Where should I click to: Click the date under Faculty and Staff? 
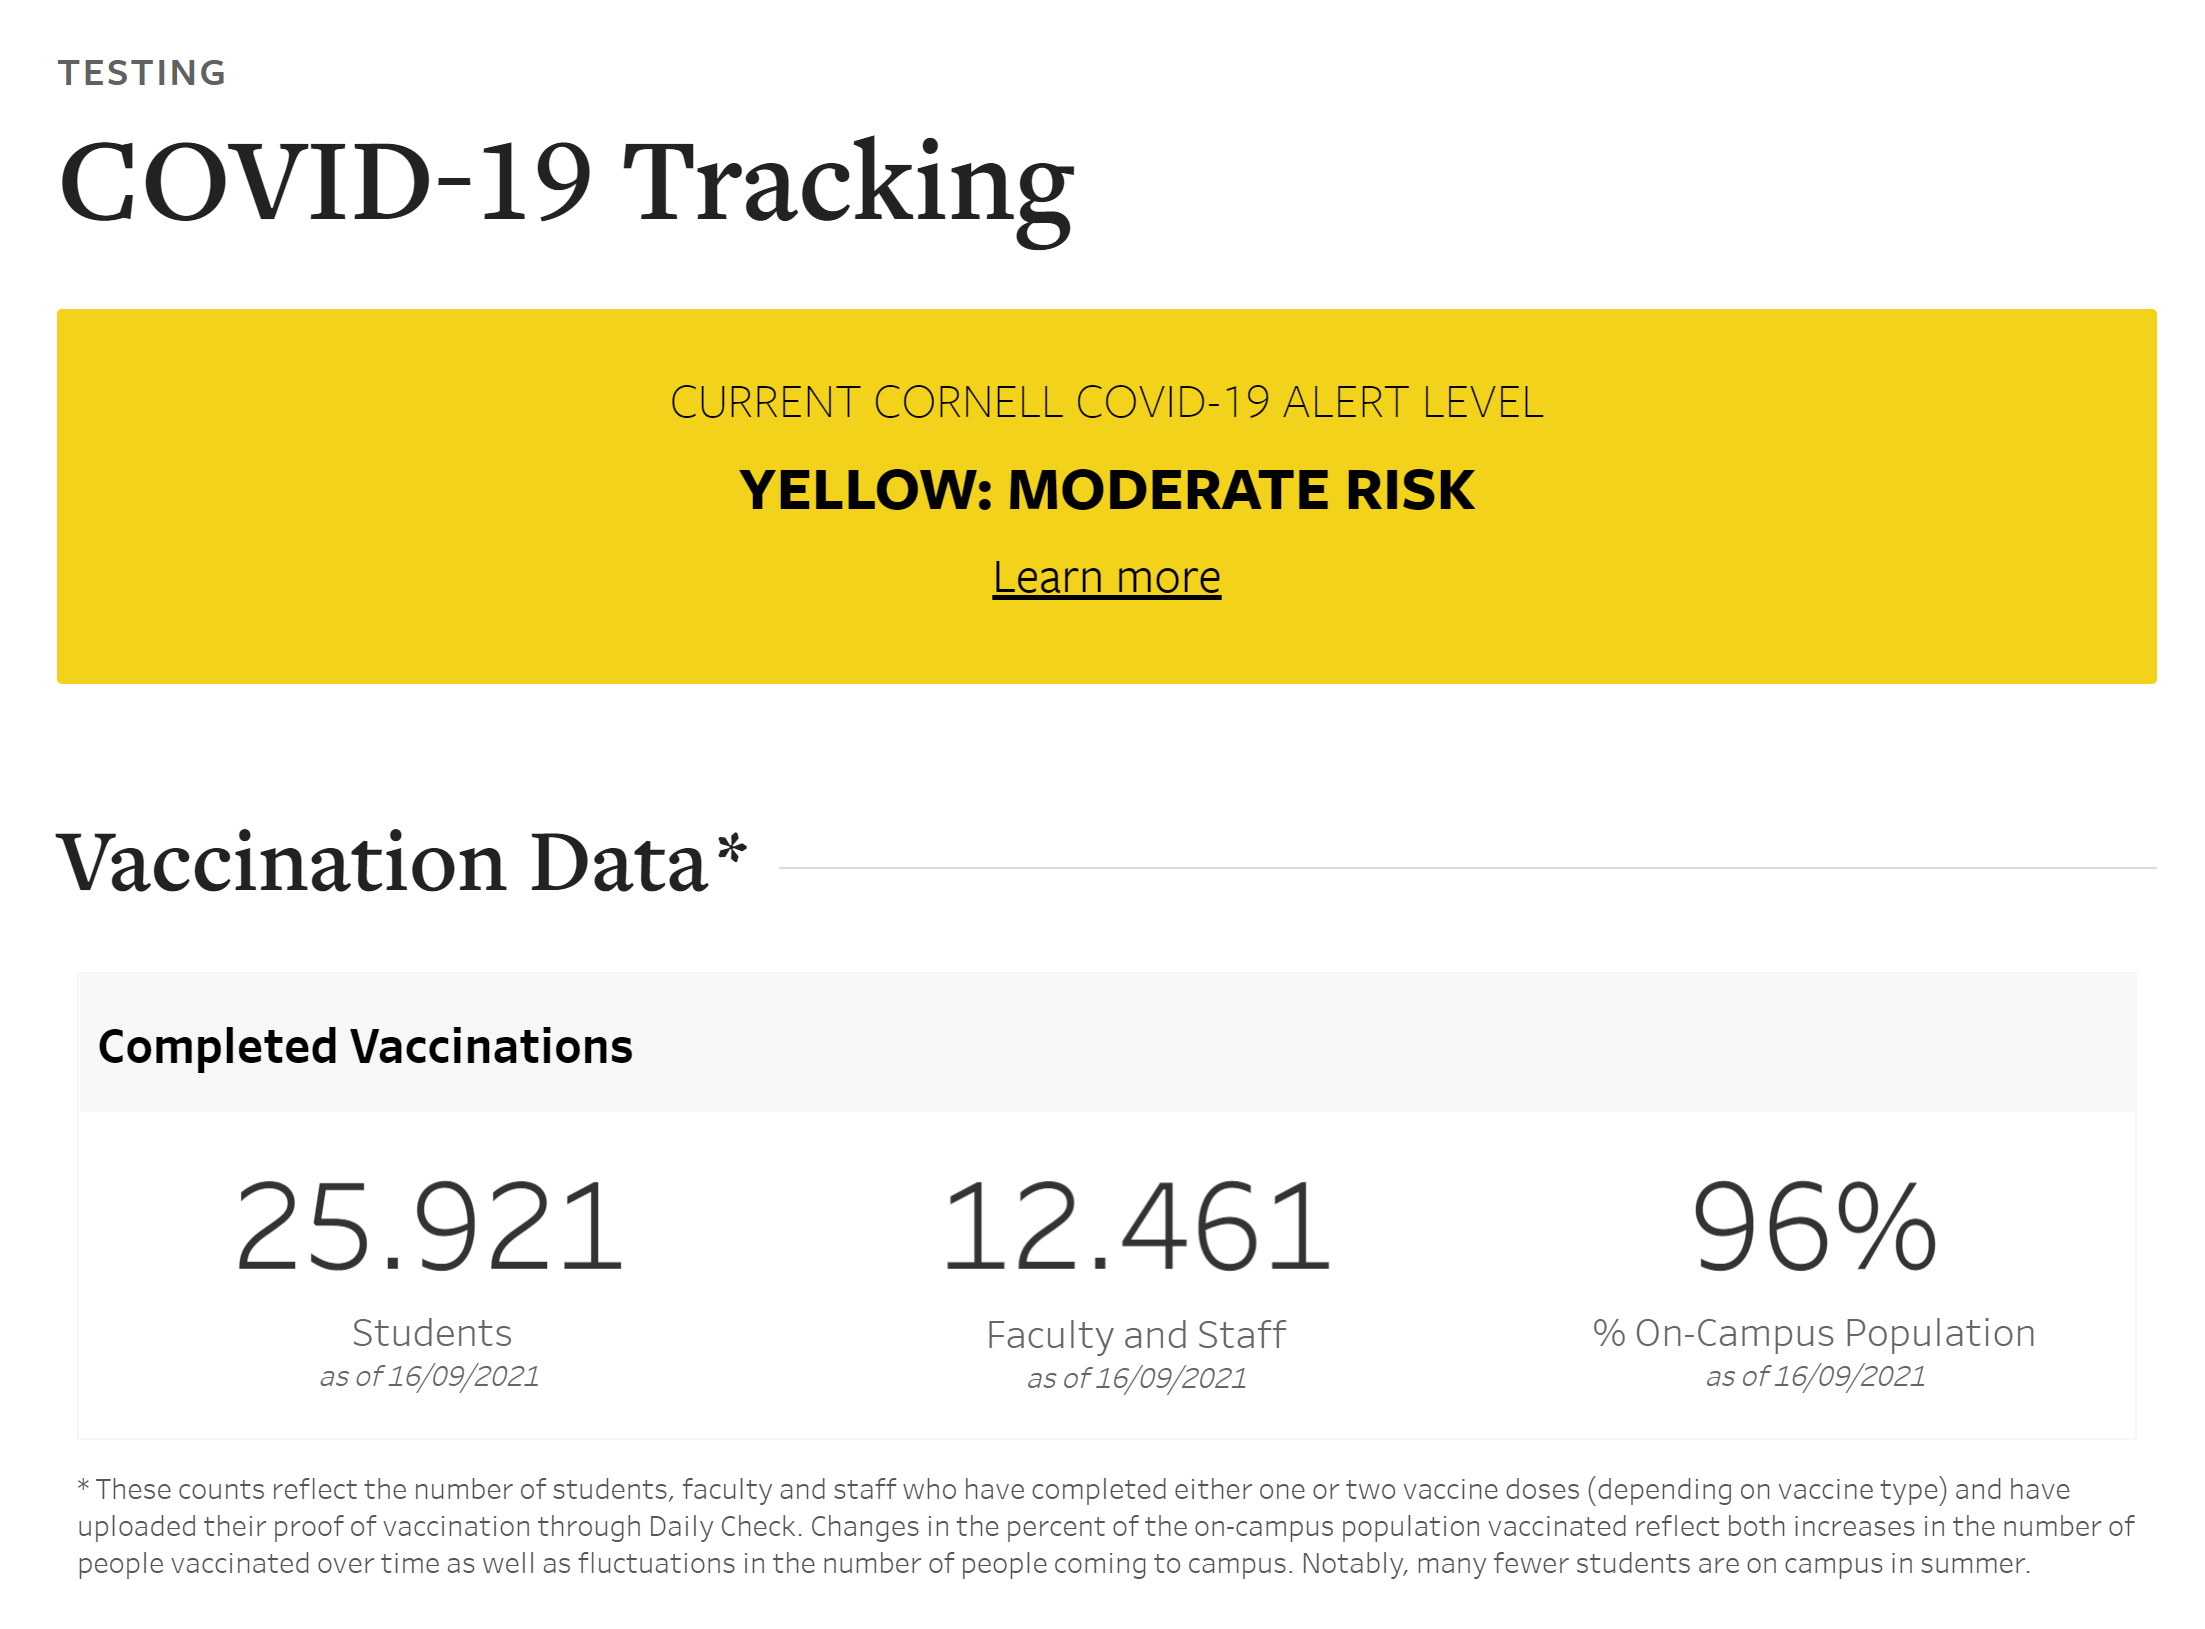(x=1136, y=1379)
